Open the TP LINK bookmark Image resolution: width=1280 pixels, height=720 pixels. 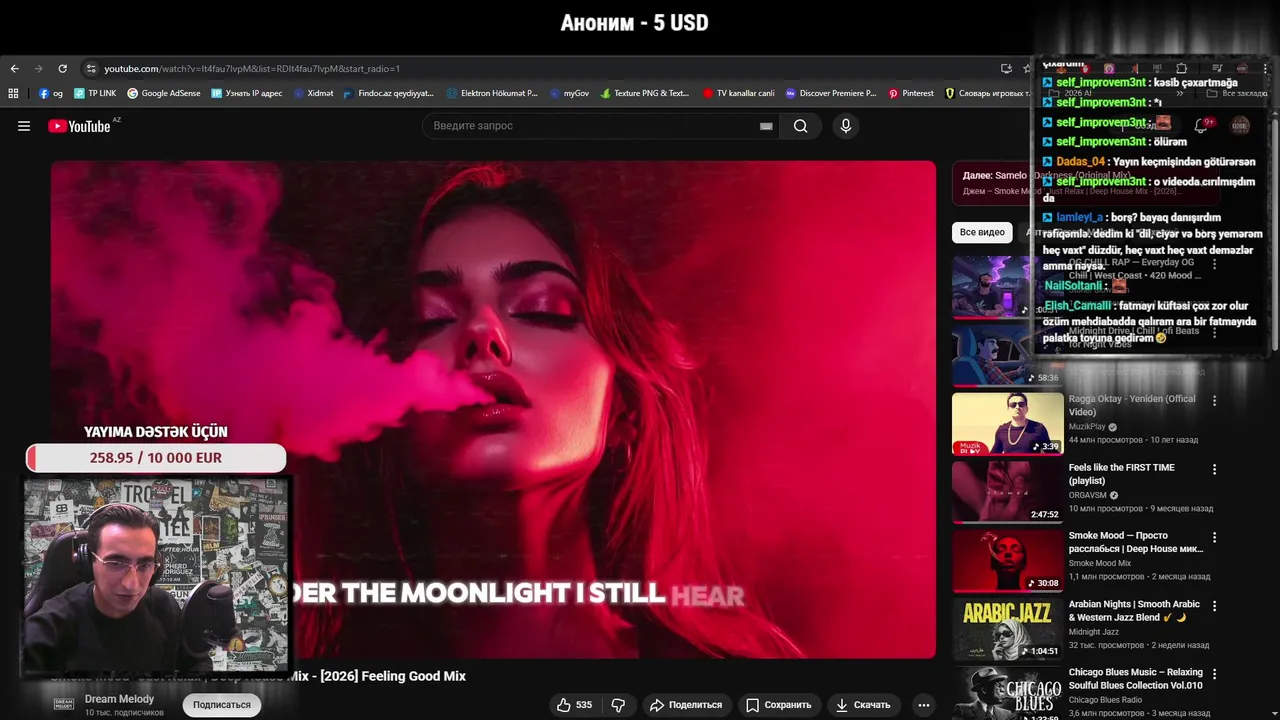point(95,93)
